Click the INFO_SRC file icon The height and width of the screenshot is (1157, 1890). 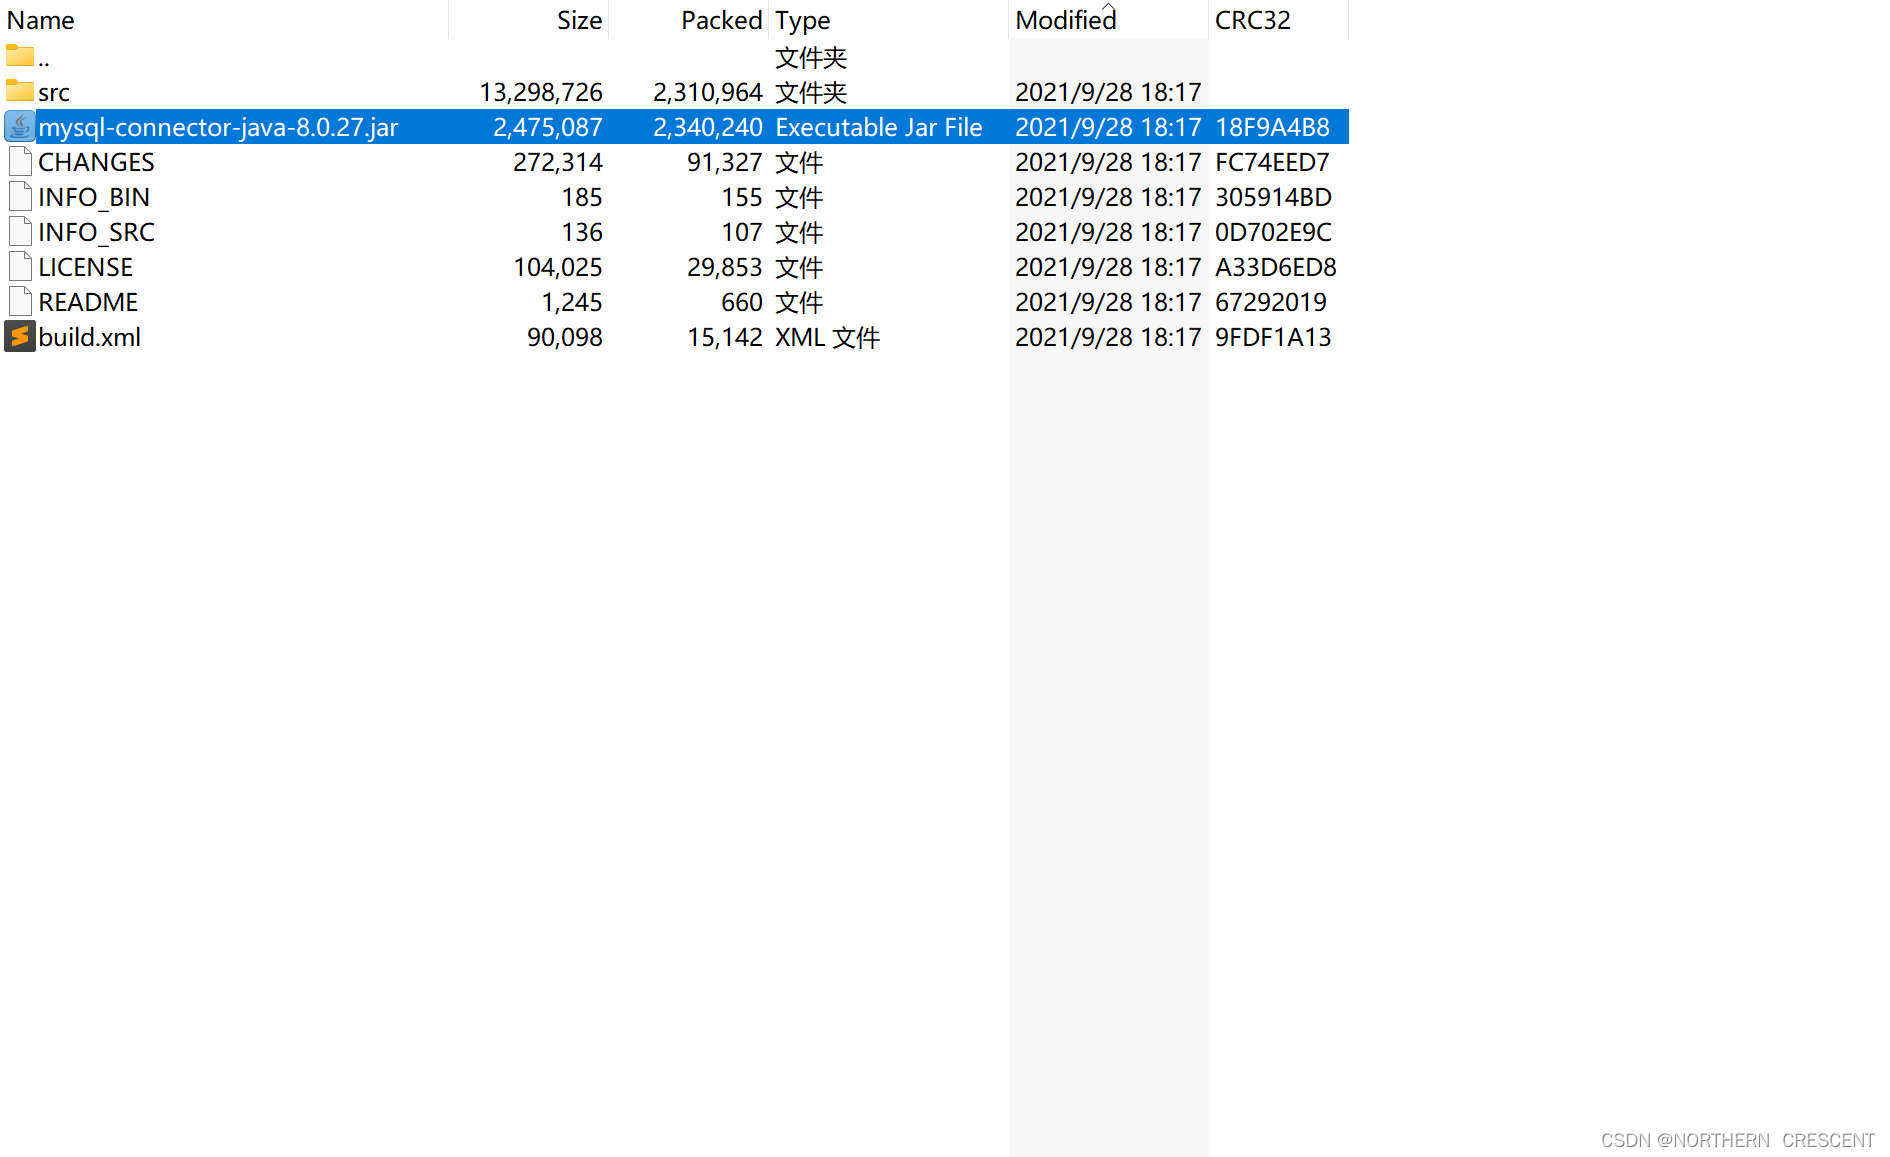point(20,232)
